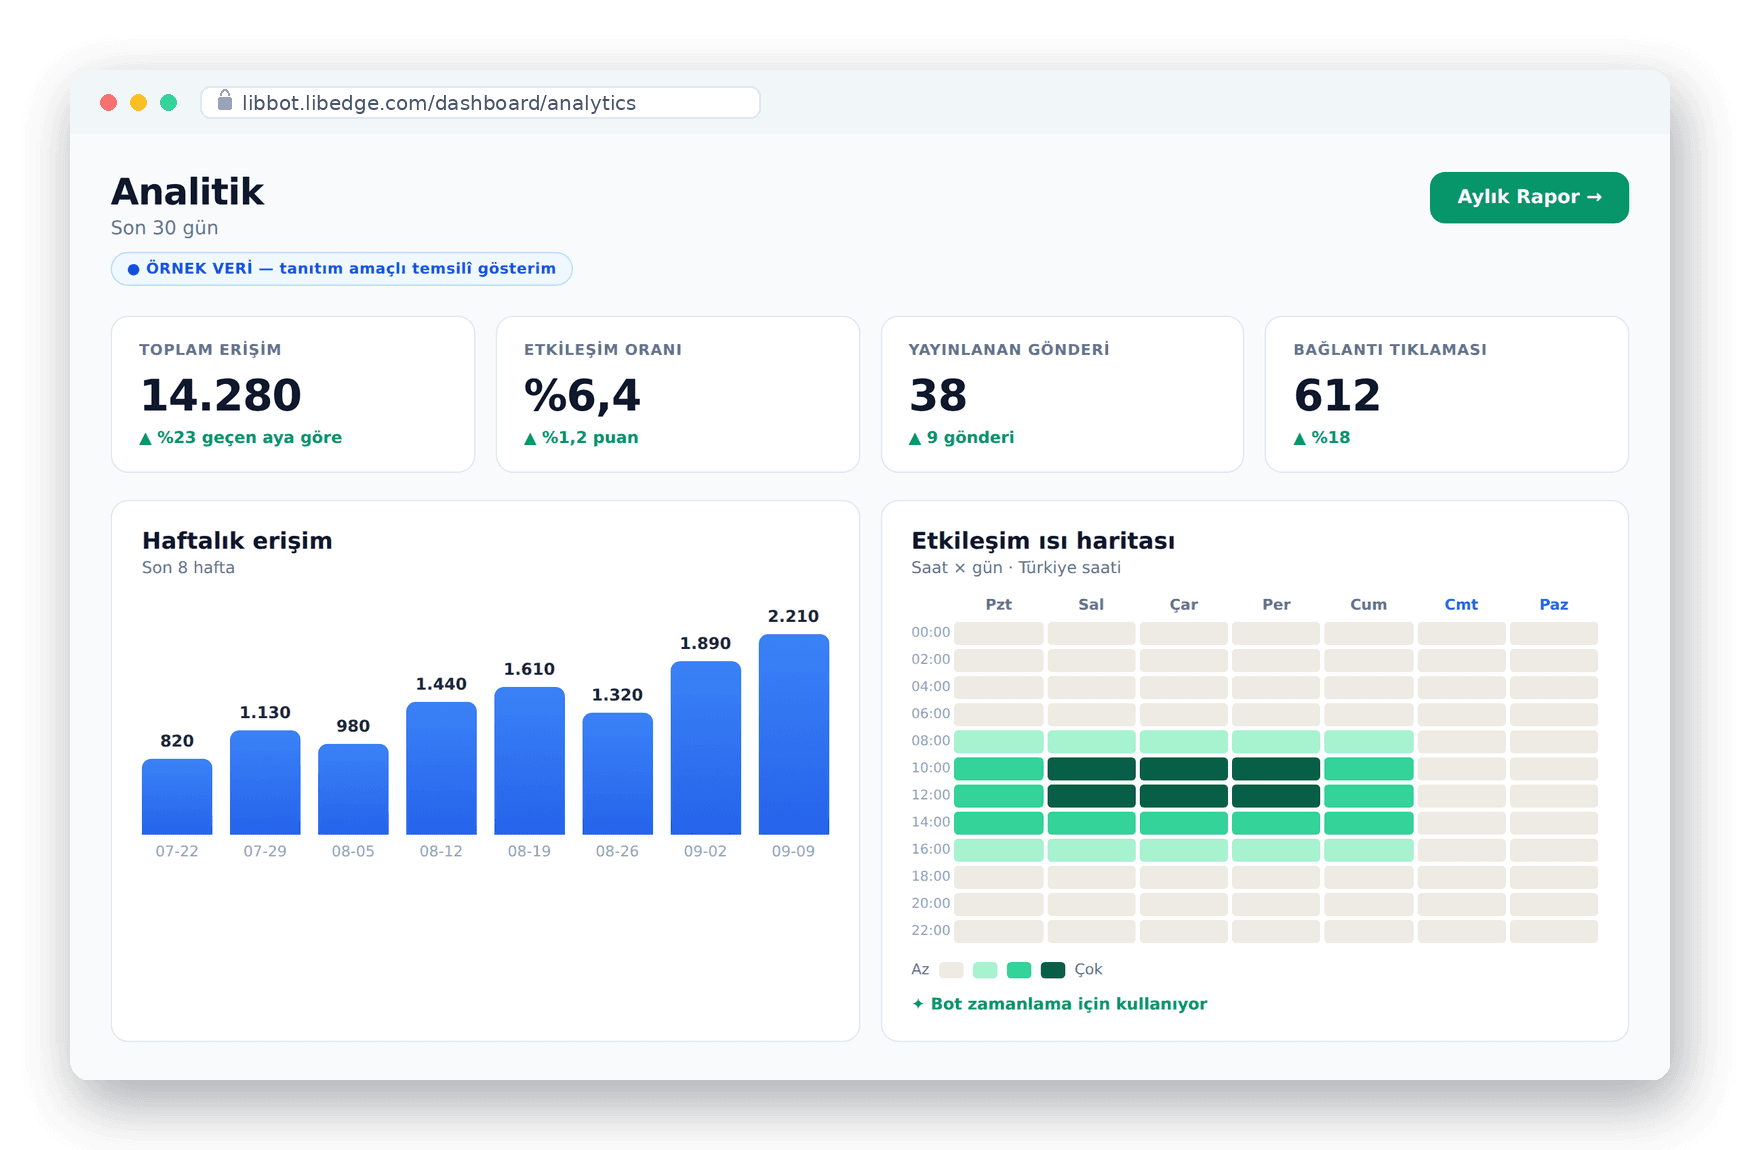Click the Etkileşim ısı haritası title
1740x1150 pixels.
[1043, 540]
